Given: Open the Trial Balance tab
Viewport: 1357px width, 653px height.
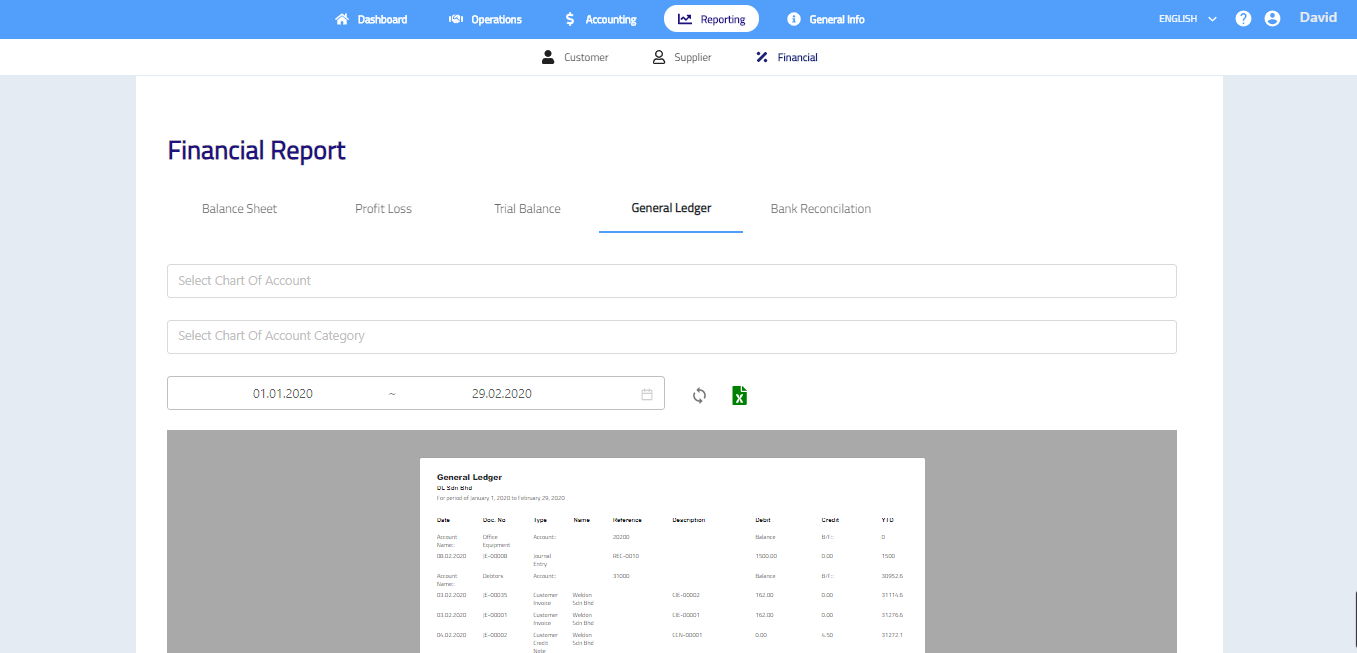Looking at the screenshot, I should (x=527, y=209).
